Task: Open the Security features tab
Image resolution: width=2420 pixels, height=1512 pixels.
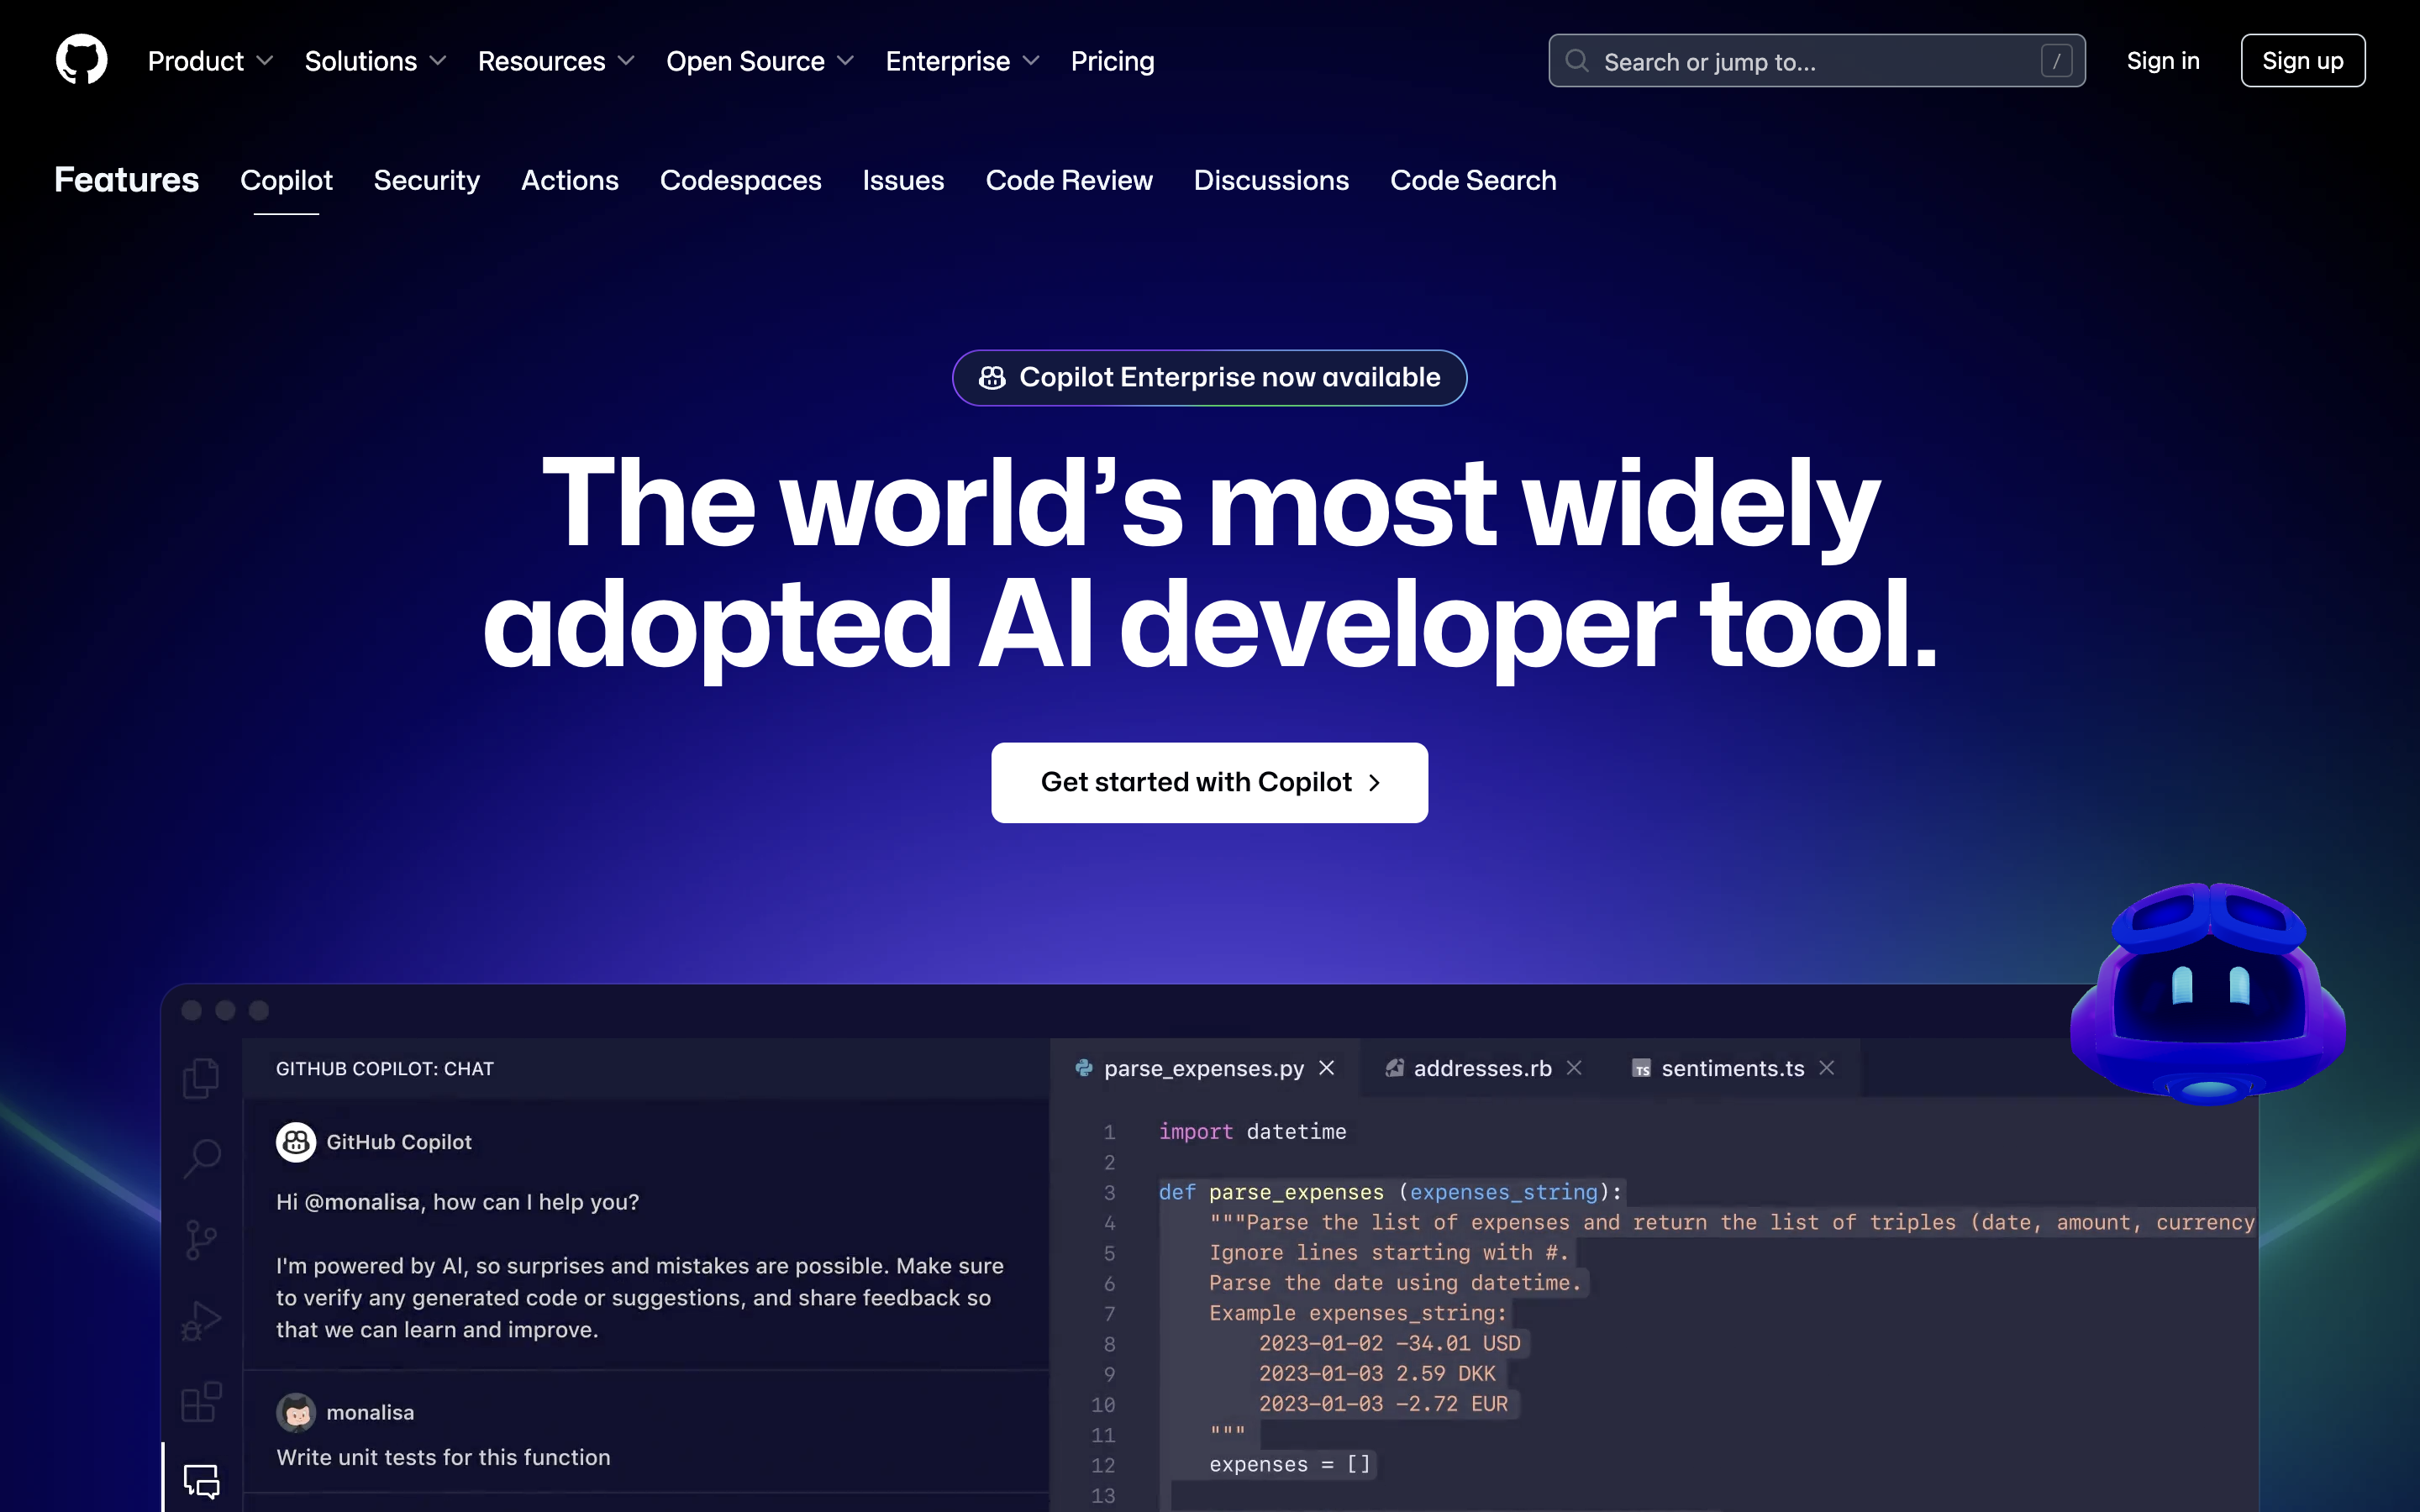Action: coord(427,180)
